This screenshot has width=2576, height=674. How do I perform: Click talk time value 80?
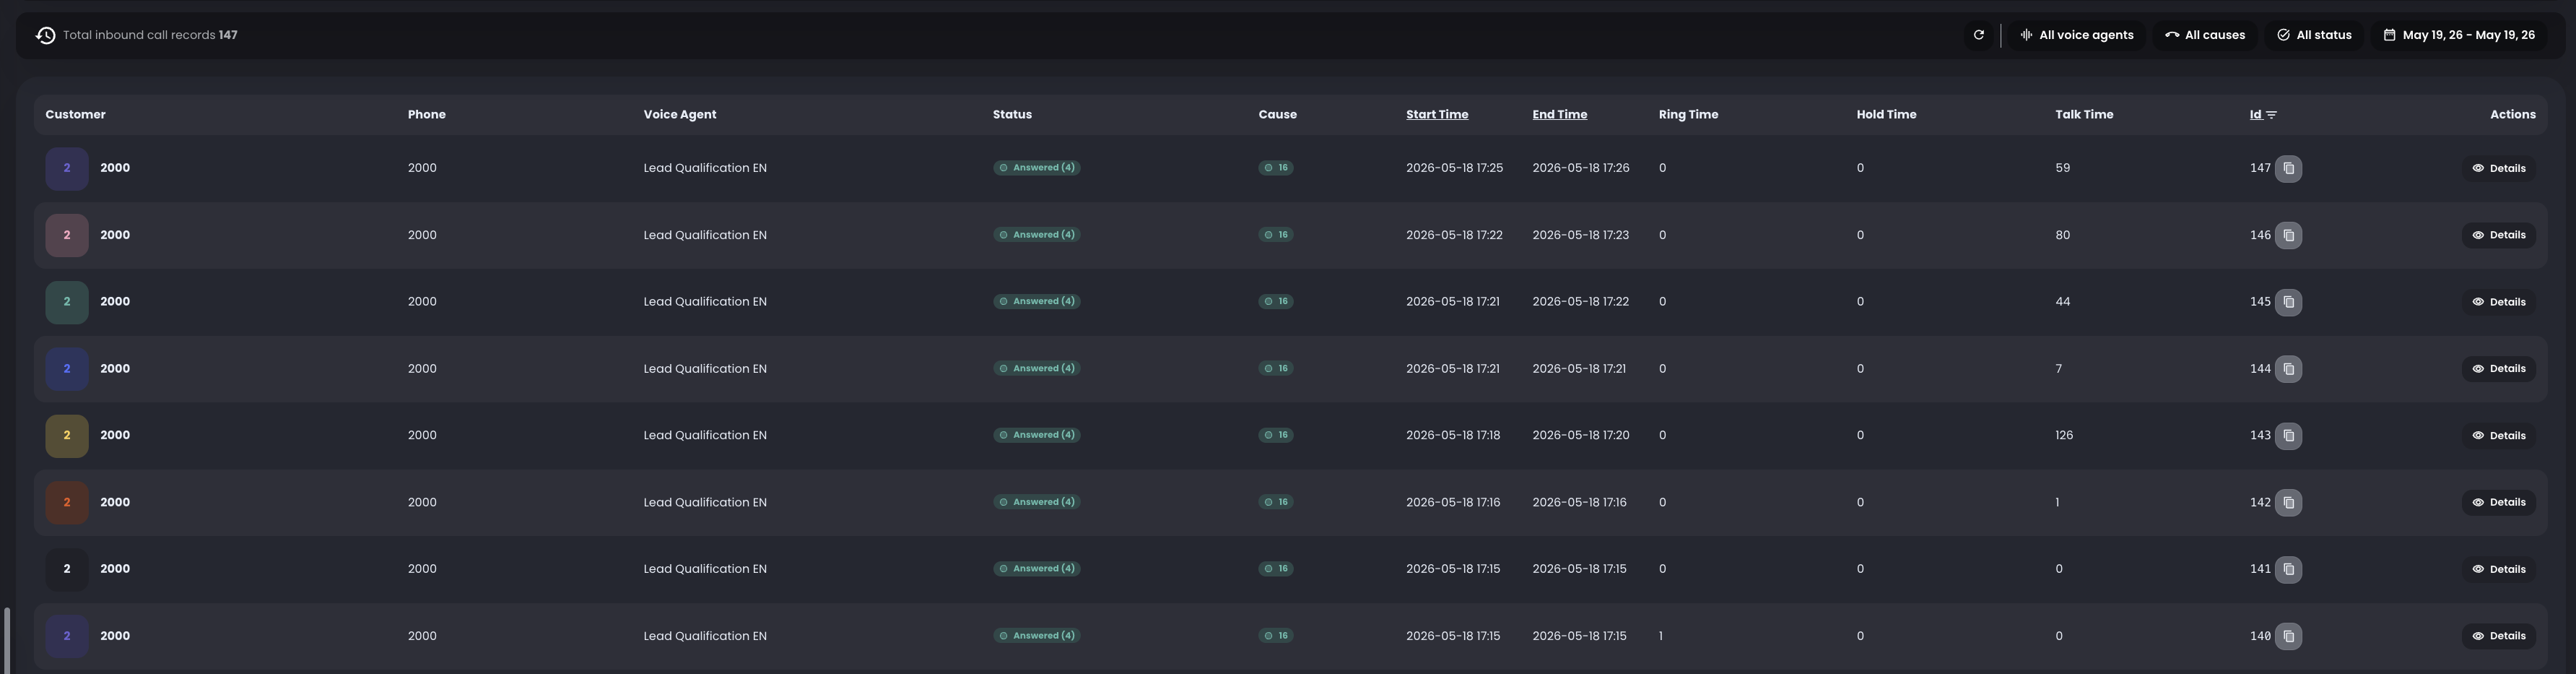tap(2062, 235)
